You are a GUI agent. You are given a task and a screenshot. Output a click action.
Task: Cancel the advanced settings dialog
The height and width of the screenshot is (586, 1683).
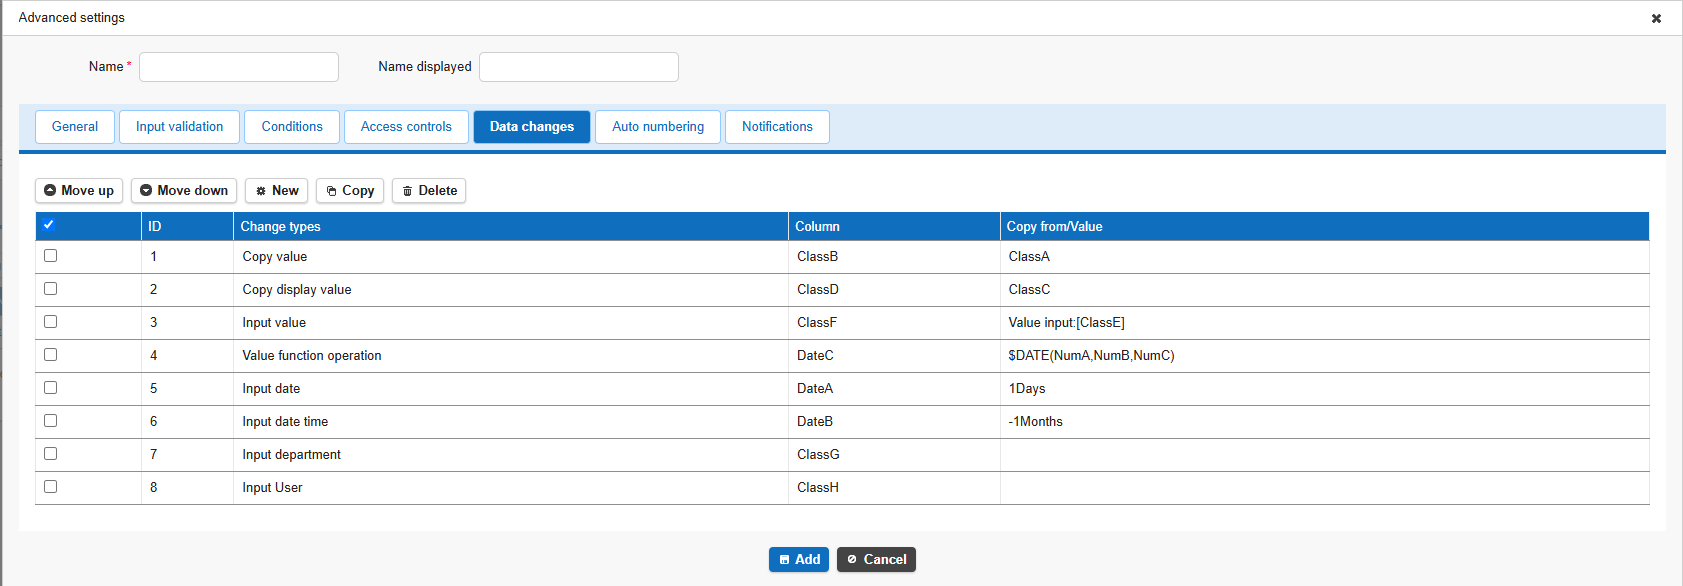pyautogui.click(x=876, y=560)
